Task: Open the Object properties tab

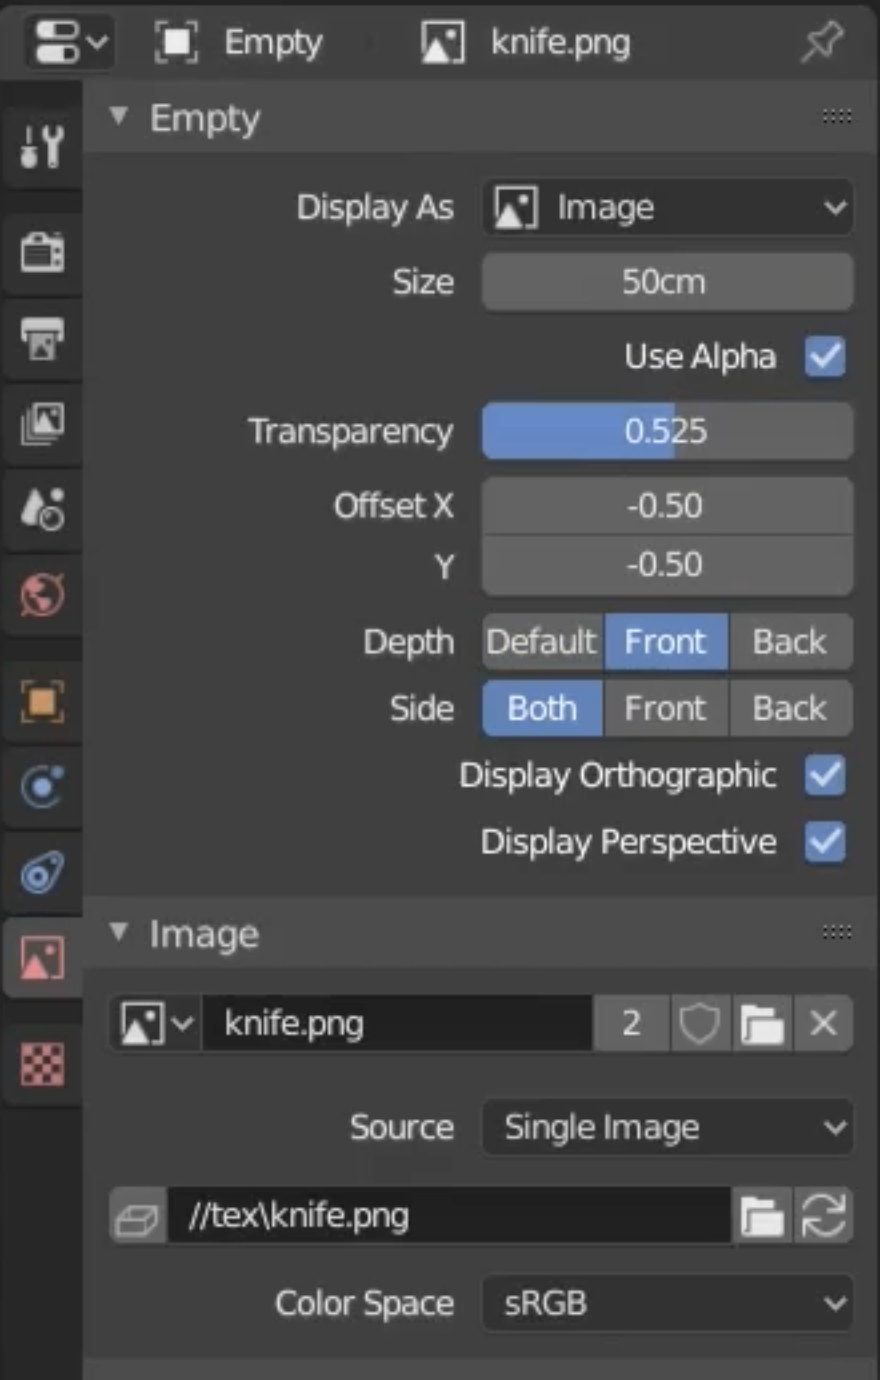Action: tap(42, 701)
